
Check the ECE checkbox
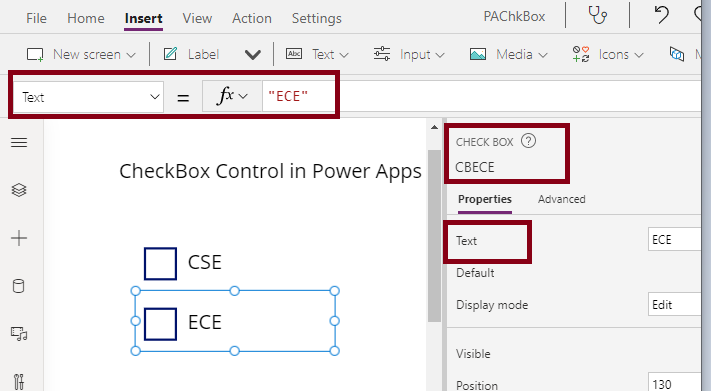[x=161, y=324]
